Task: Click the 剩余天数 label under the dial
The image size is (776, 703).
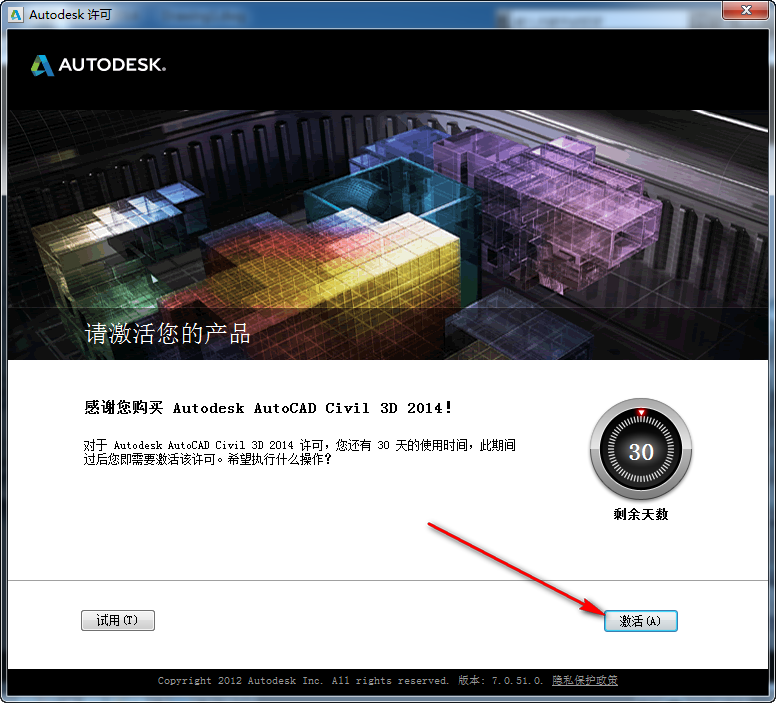Action: (x=641, y=514)
